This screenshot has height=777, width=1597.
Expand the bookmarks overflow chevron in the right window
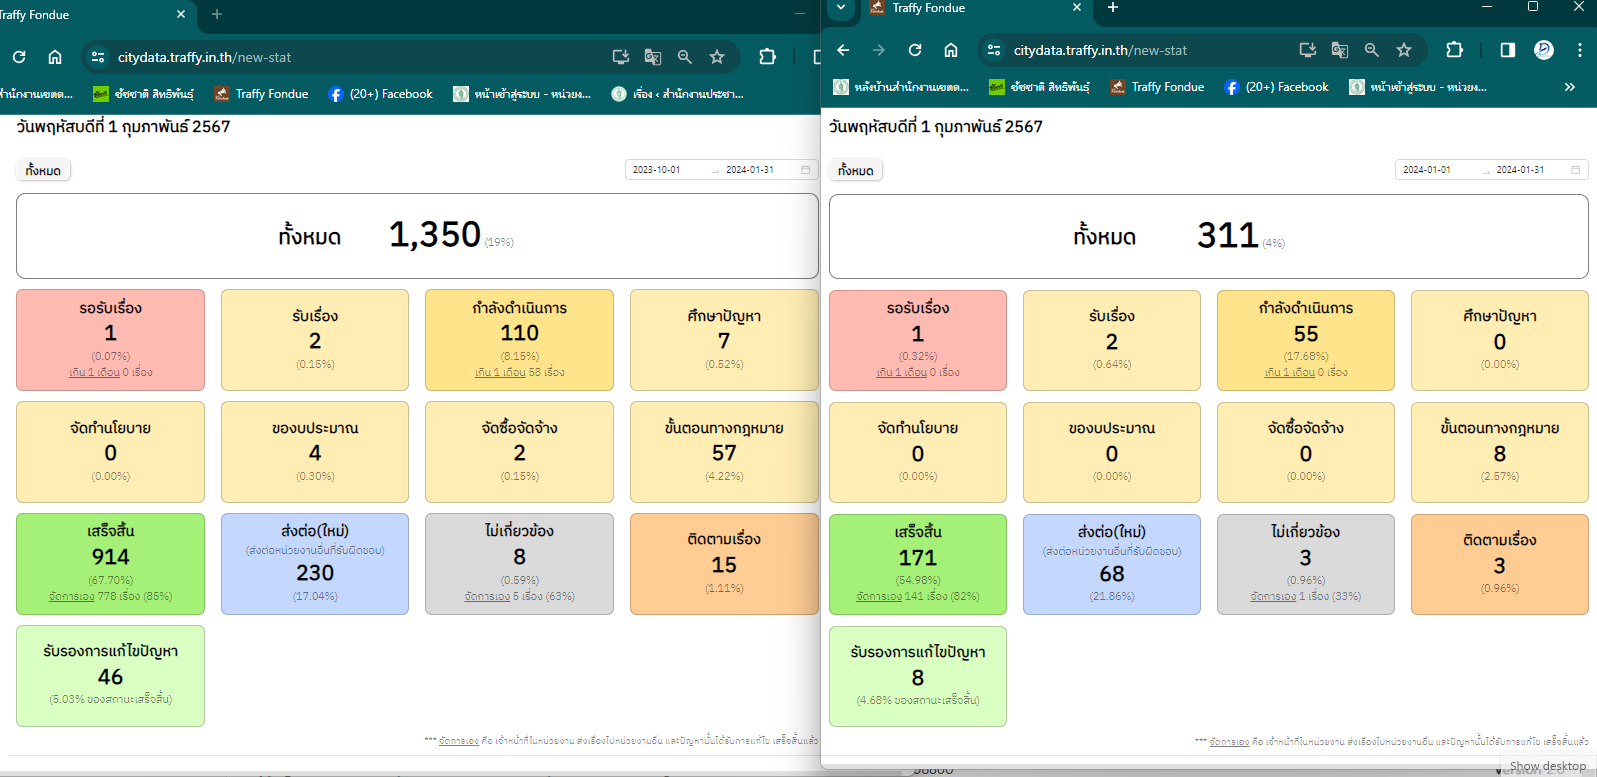(x=1570, y=87)
